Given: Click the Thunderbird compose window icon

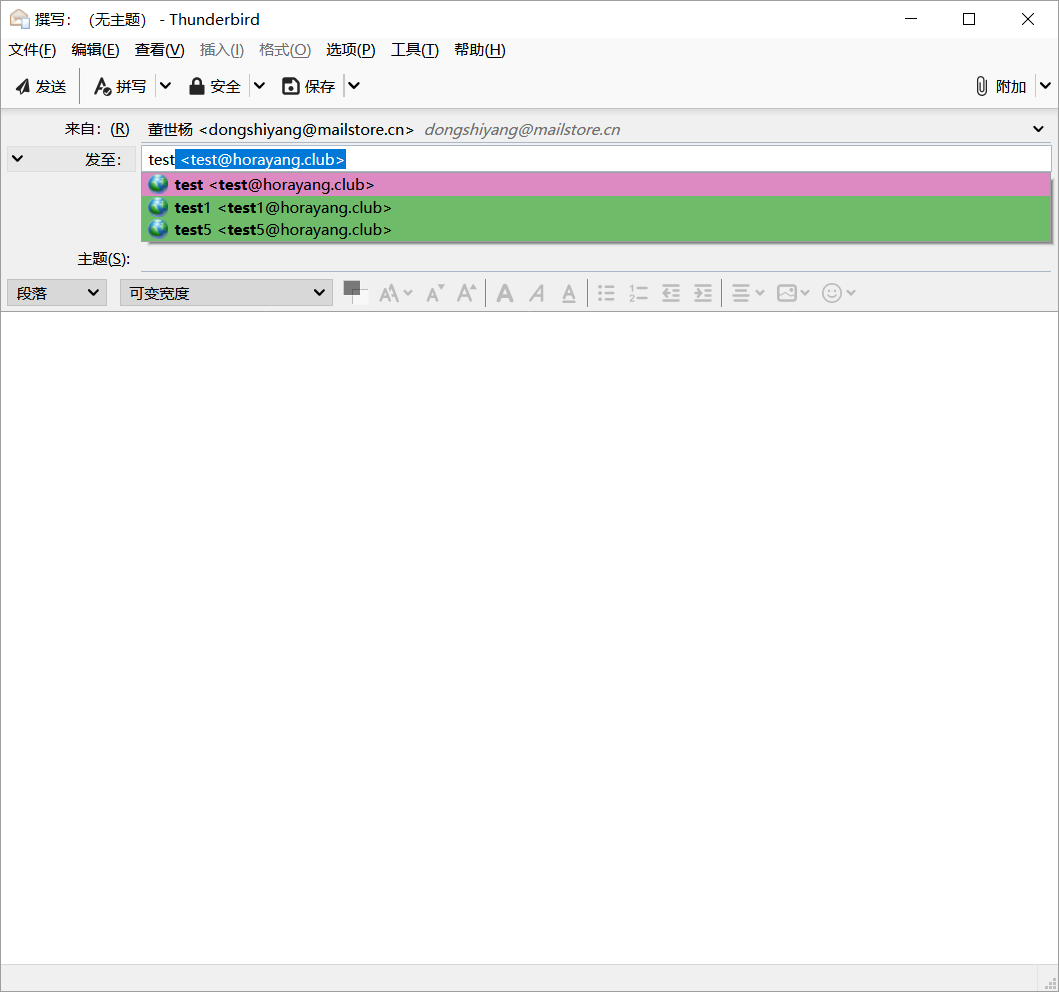Looking at the screenshot, I should (19, 19).
